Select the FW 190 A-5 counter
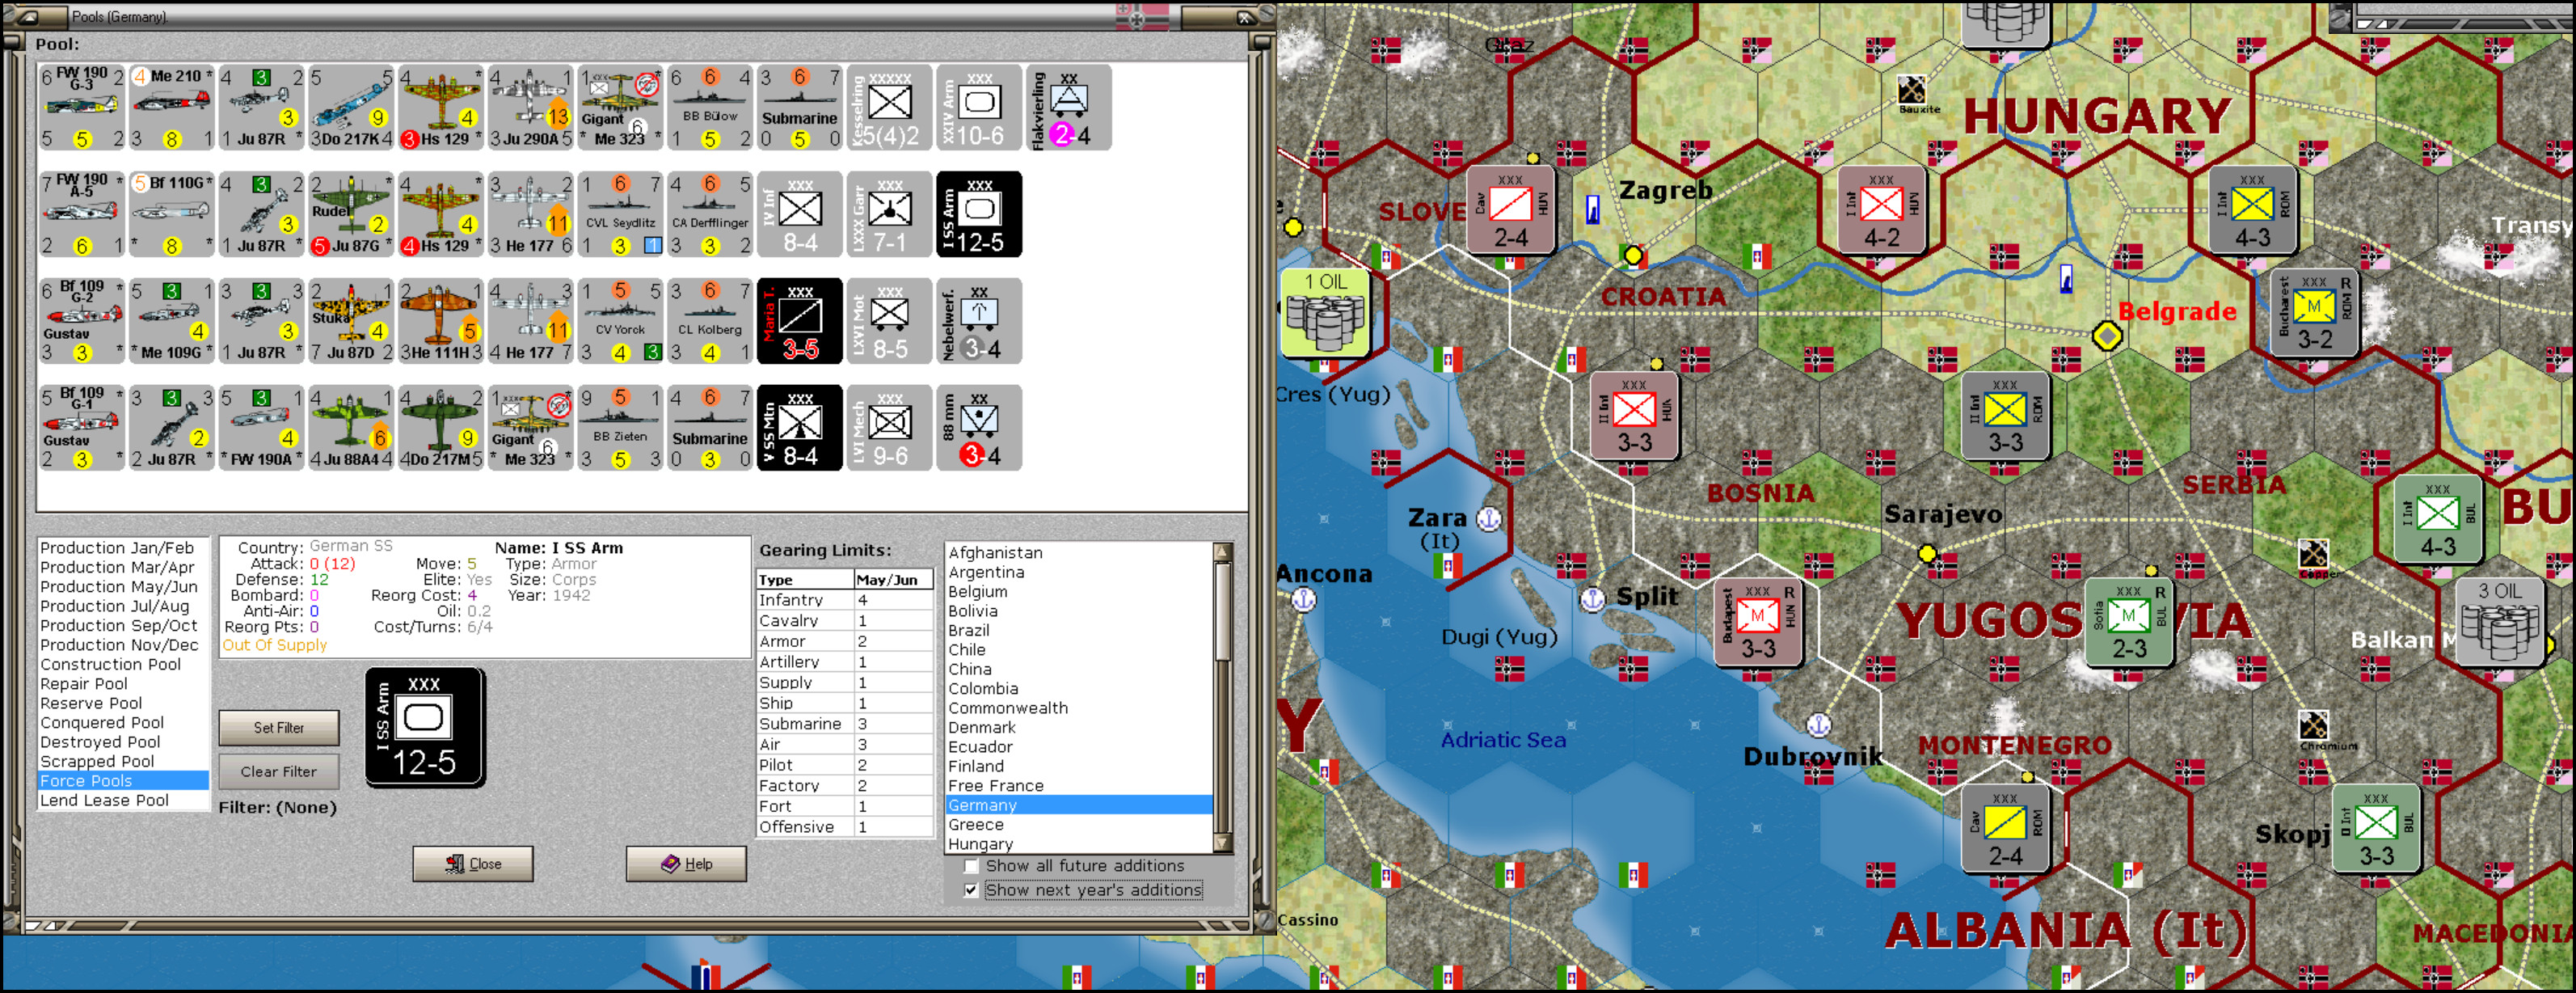This screenshot has height=993, width=2576. coord(82,214)
